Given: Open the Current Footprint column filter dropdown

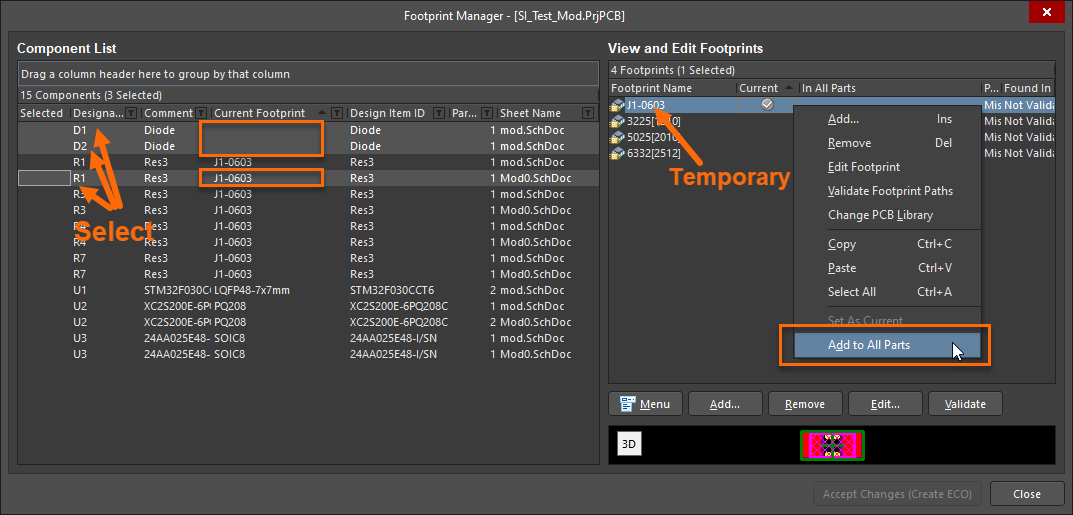Looking at the screenshot, I should (337, 113).
